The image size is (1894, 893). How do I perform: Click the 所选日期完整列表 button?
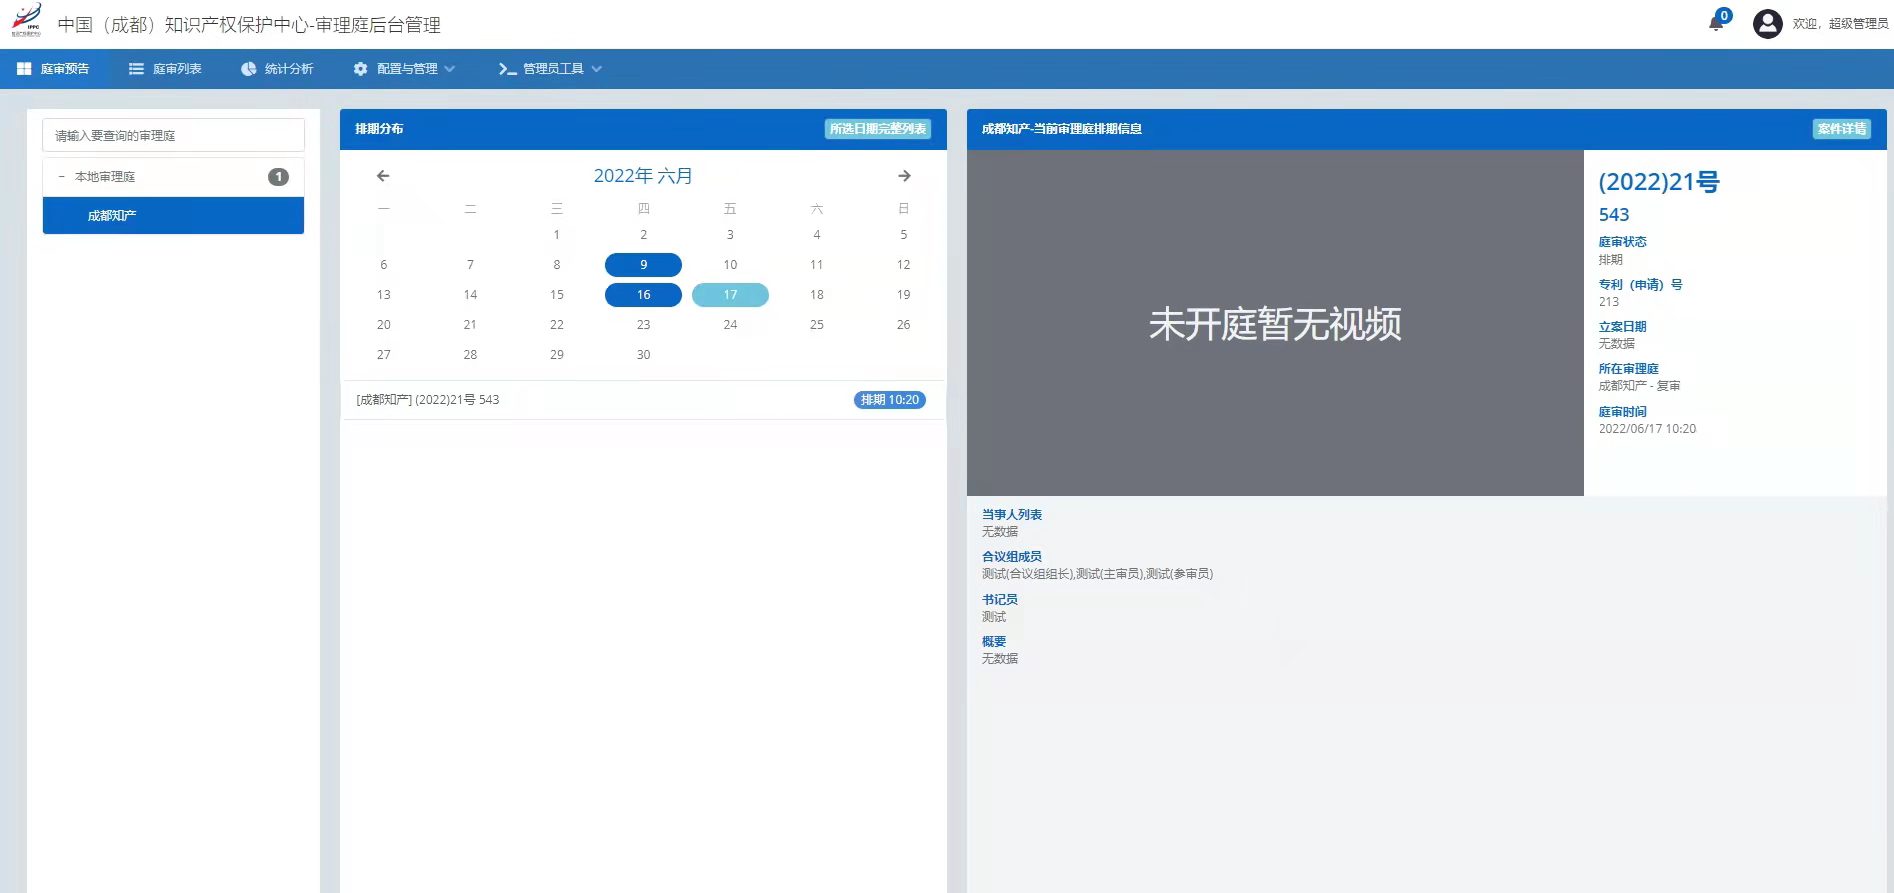coord(877,129)
